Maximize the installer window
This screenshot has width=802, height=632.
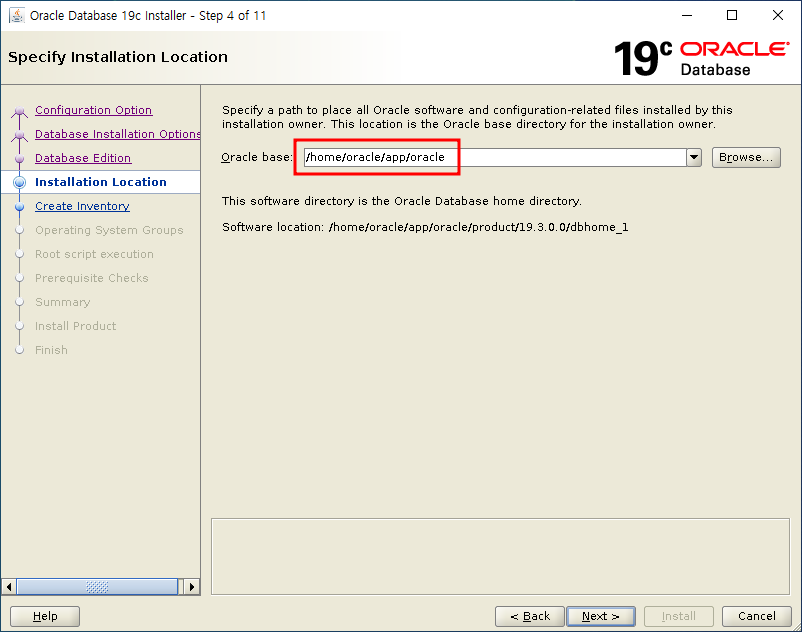(x=732, y=15)
